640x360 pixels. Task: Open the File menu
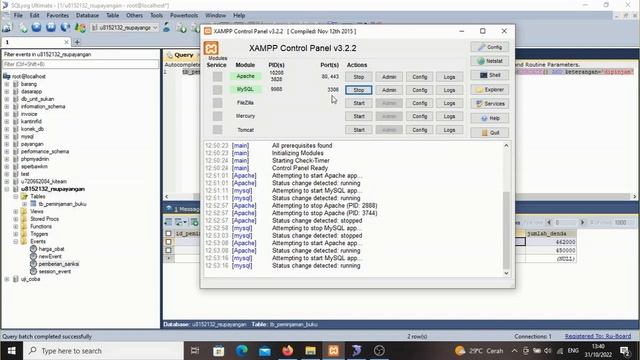coord(18,16)
